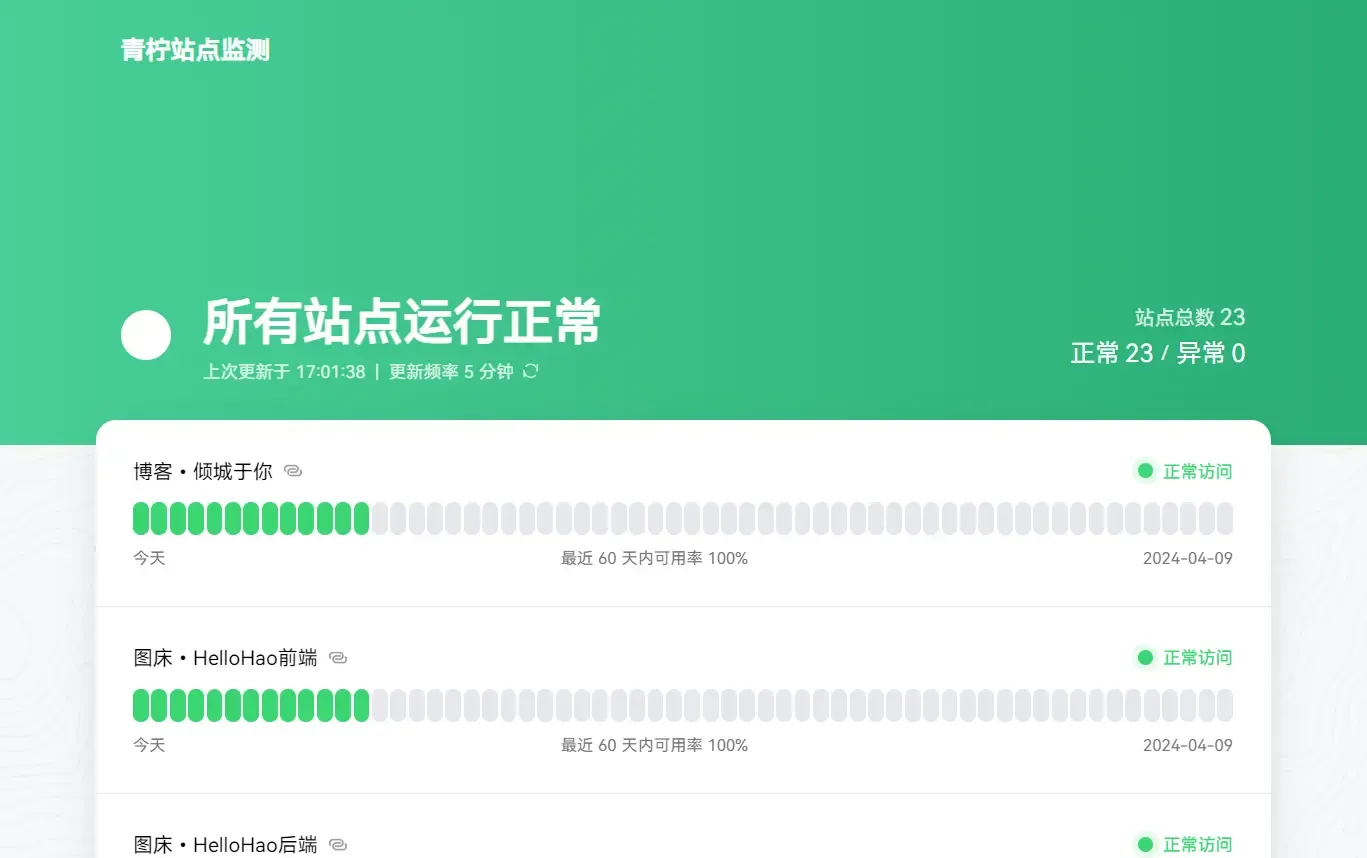
Task: Click the green status dot in 博客 row
Action: (x=1145, y=471)
